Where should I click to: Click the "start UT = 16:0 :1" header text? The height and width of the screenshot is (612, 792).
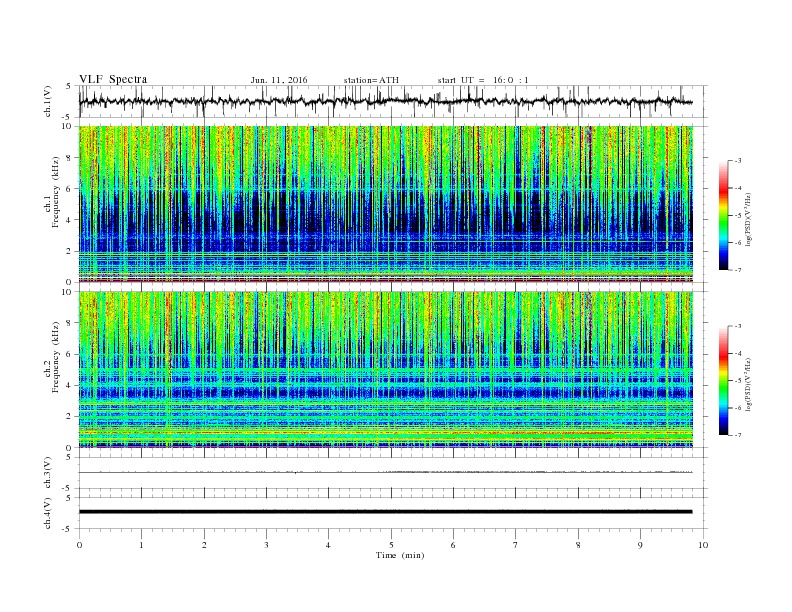tap(483, 80)
